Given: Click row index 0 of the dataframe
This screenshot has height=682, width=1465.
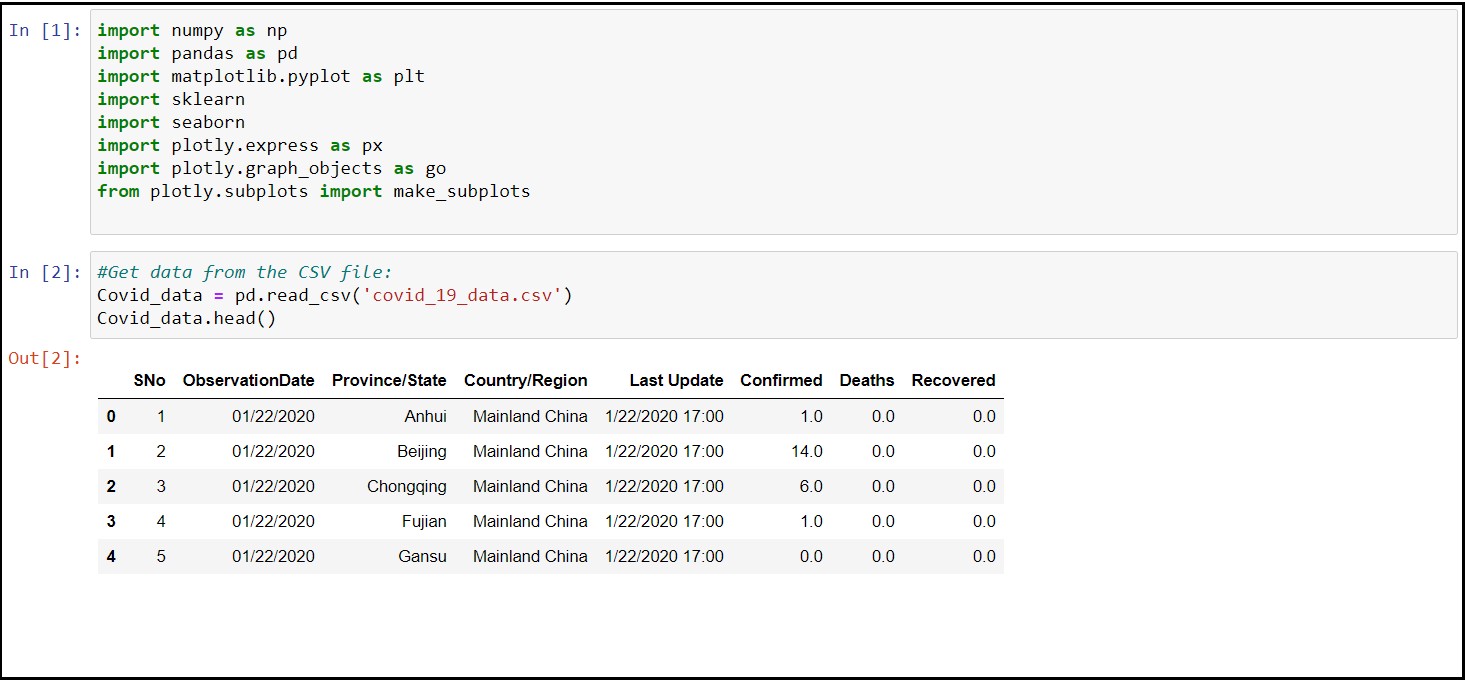Looking at the screenshot, I should pyautogui.click(x=111, y=416).
